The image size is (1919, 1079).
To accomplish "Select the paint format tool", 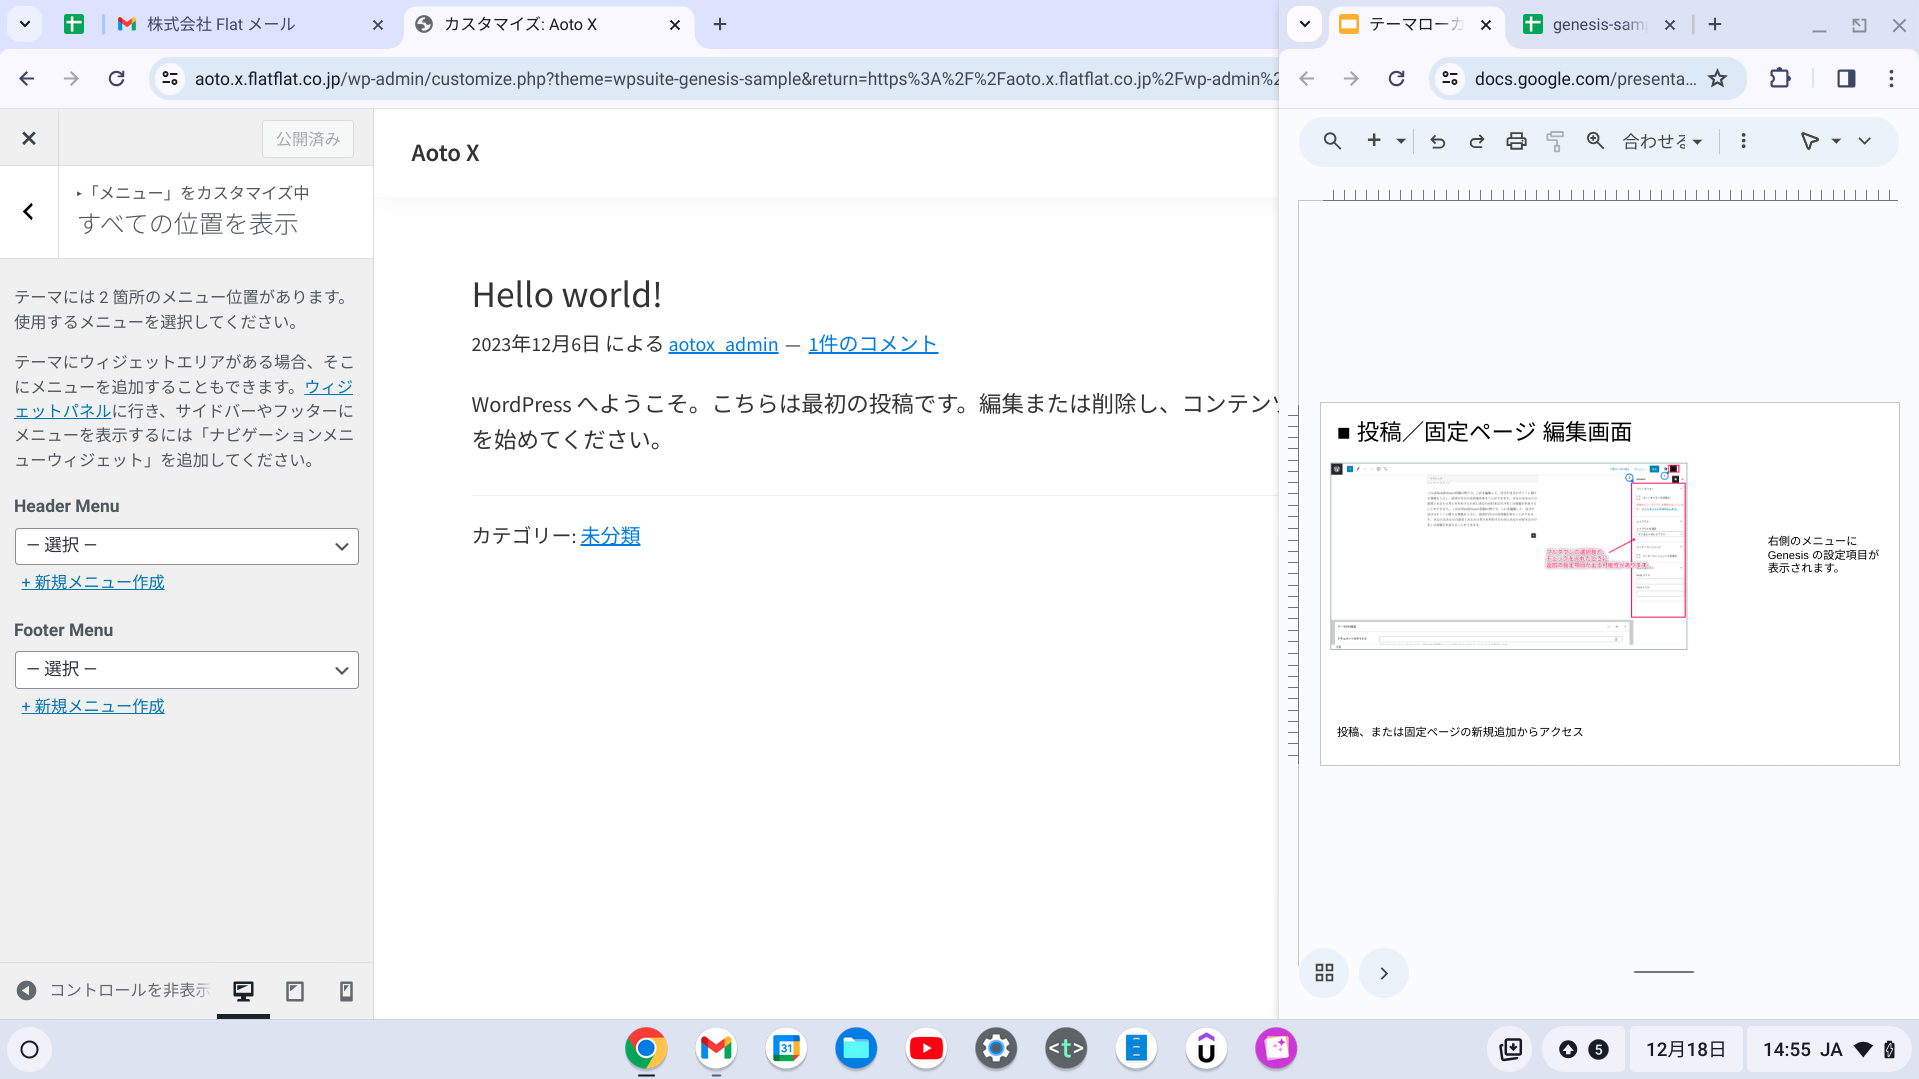I will [x=1555, y=141].
